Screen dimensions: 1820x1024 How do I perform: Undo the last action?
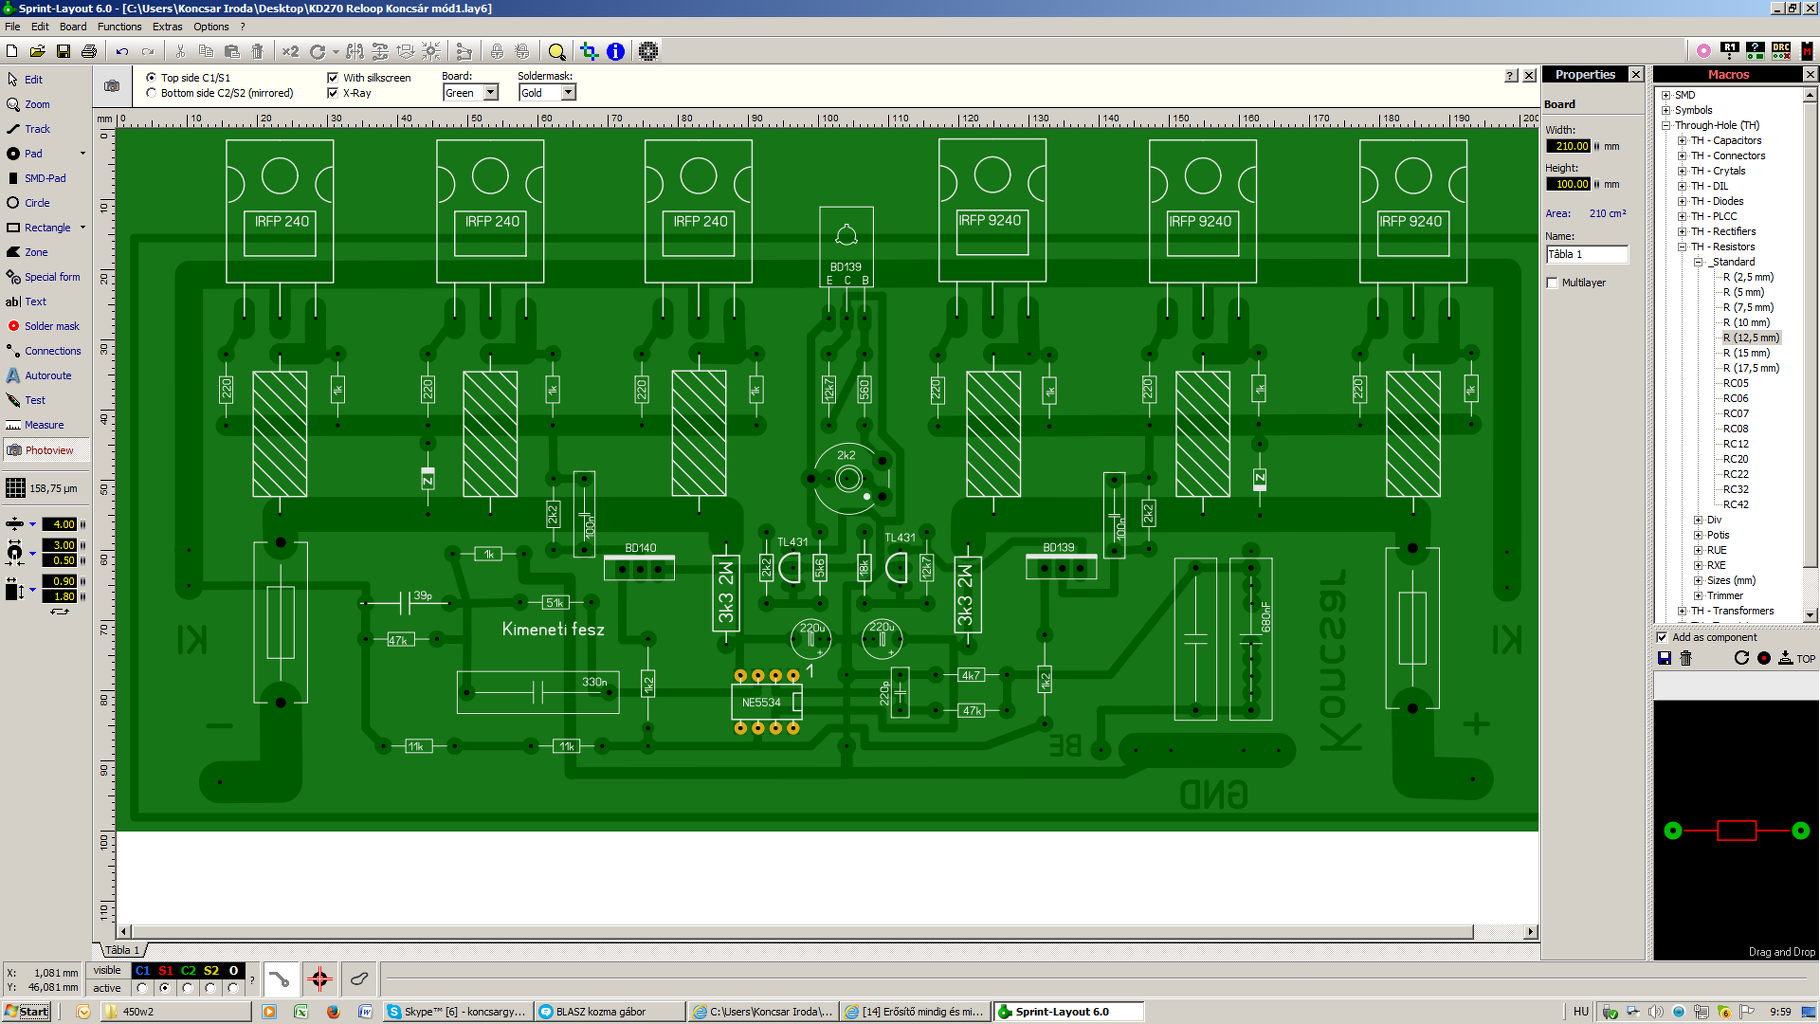pos(122,51)
